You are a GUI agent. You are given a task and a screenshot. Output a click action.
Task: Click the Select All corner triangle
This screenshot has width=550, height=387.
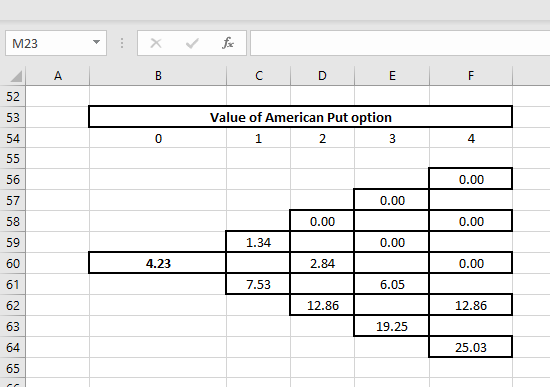[x=16, y=76]
